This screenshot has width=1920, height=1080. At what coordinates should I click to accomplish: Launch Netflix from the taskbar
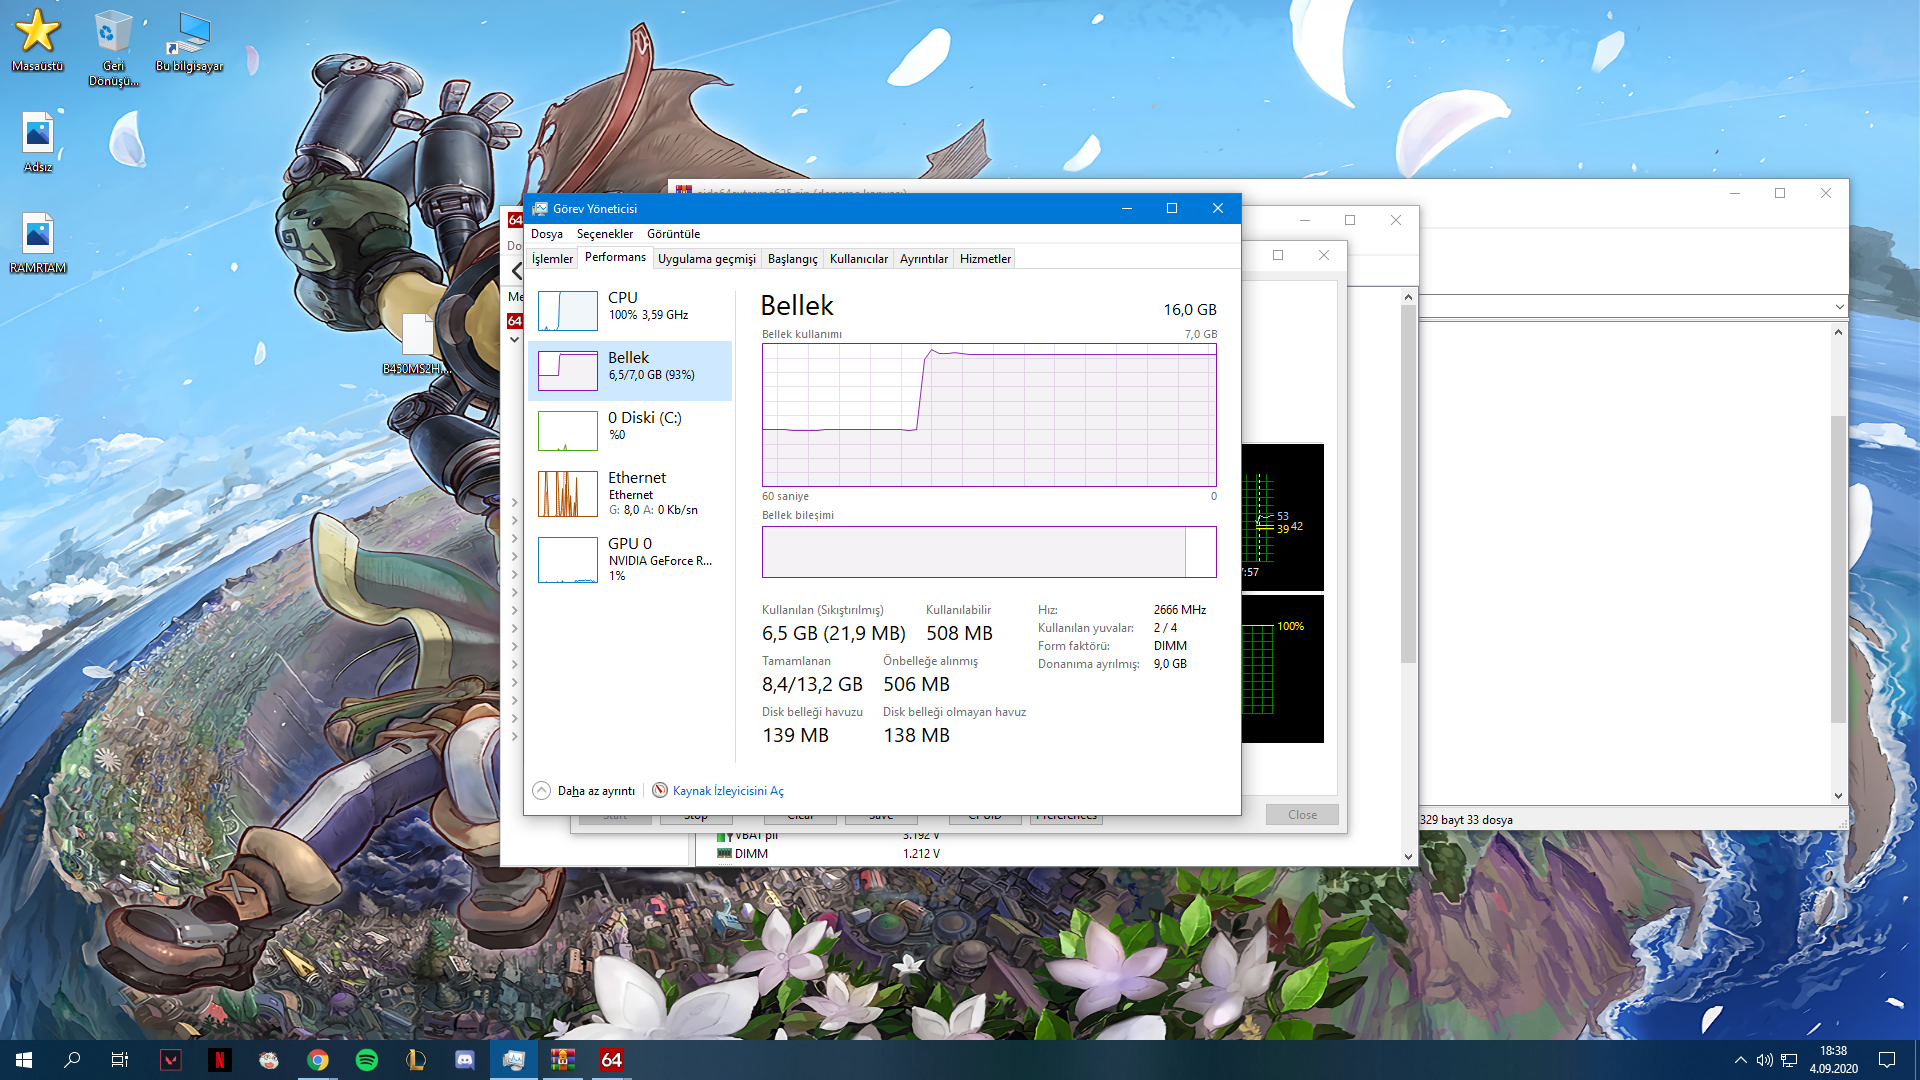click(220, 1060)
